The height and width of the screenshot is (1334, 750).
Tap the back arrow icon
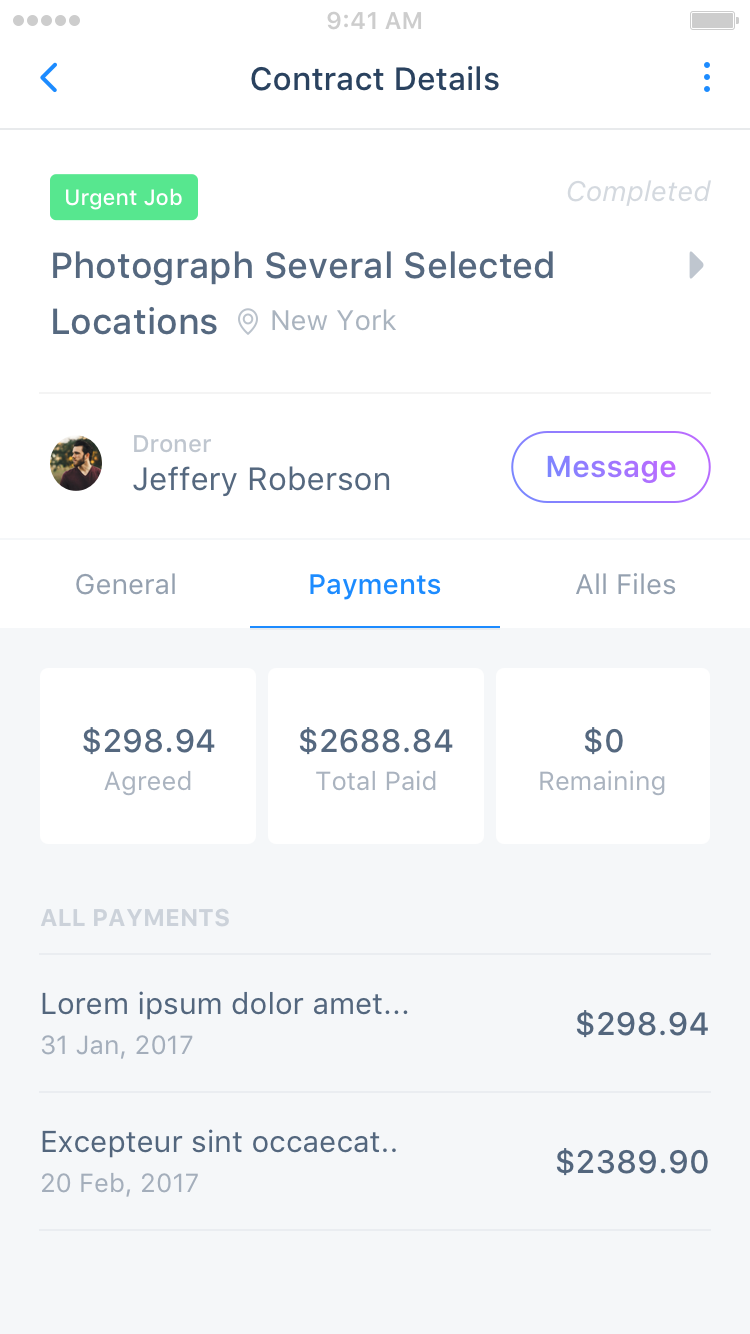(49, 78)
